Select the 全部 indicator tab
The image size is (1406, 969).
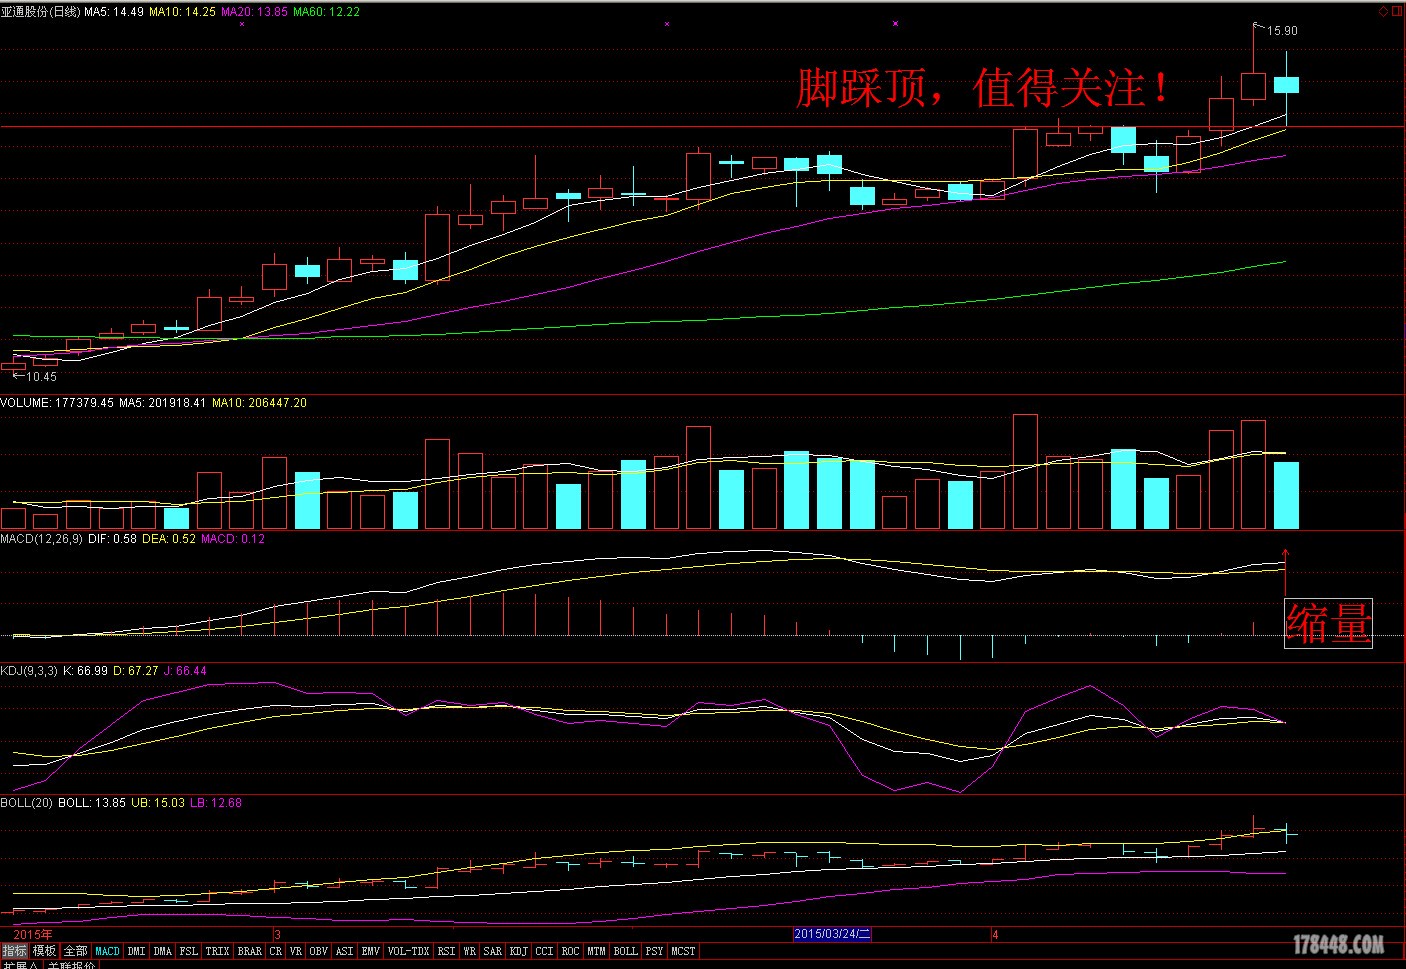click(76, 951)
